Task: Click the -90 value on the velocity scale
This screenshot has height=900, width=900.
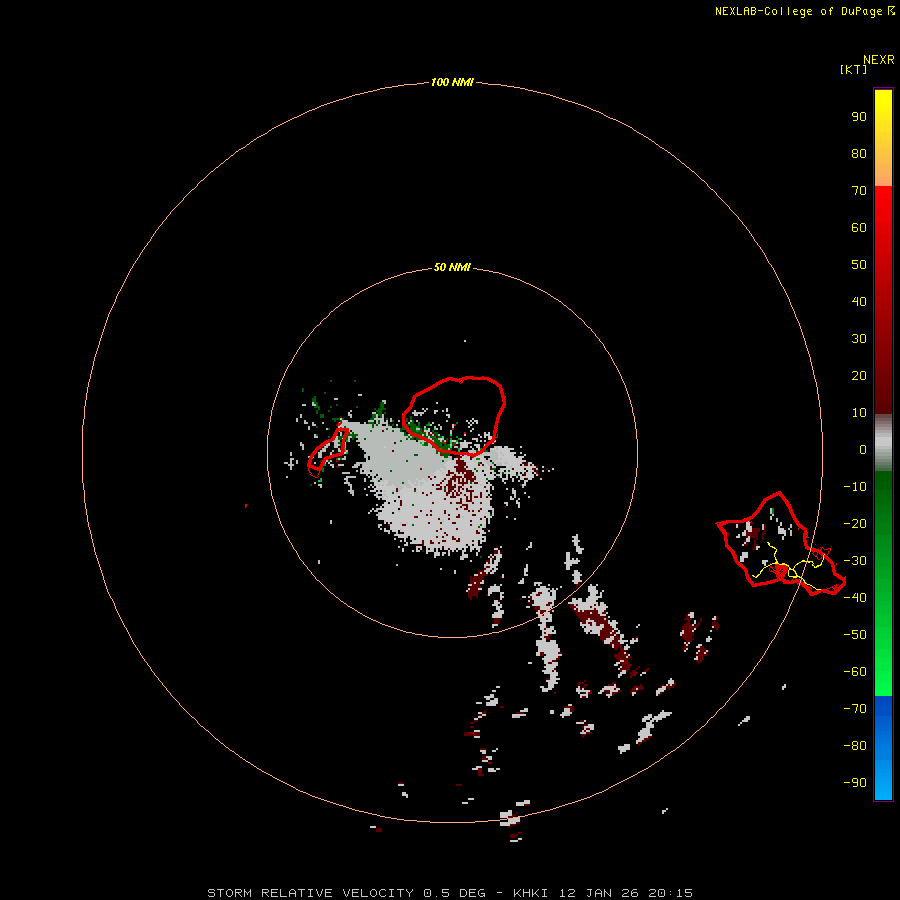Action: tap(855, 782)
